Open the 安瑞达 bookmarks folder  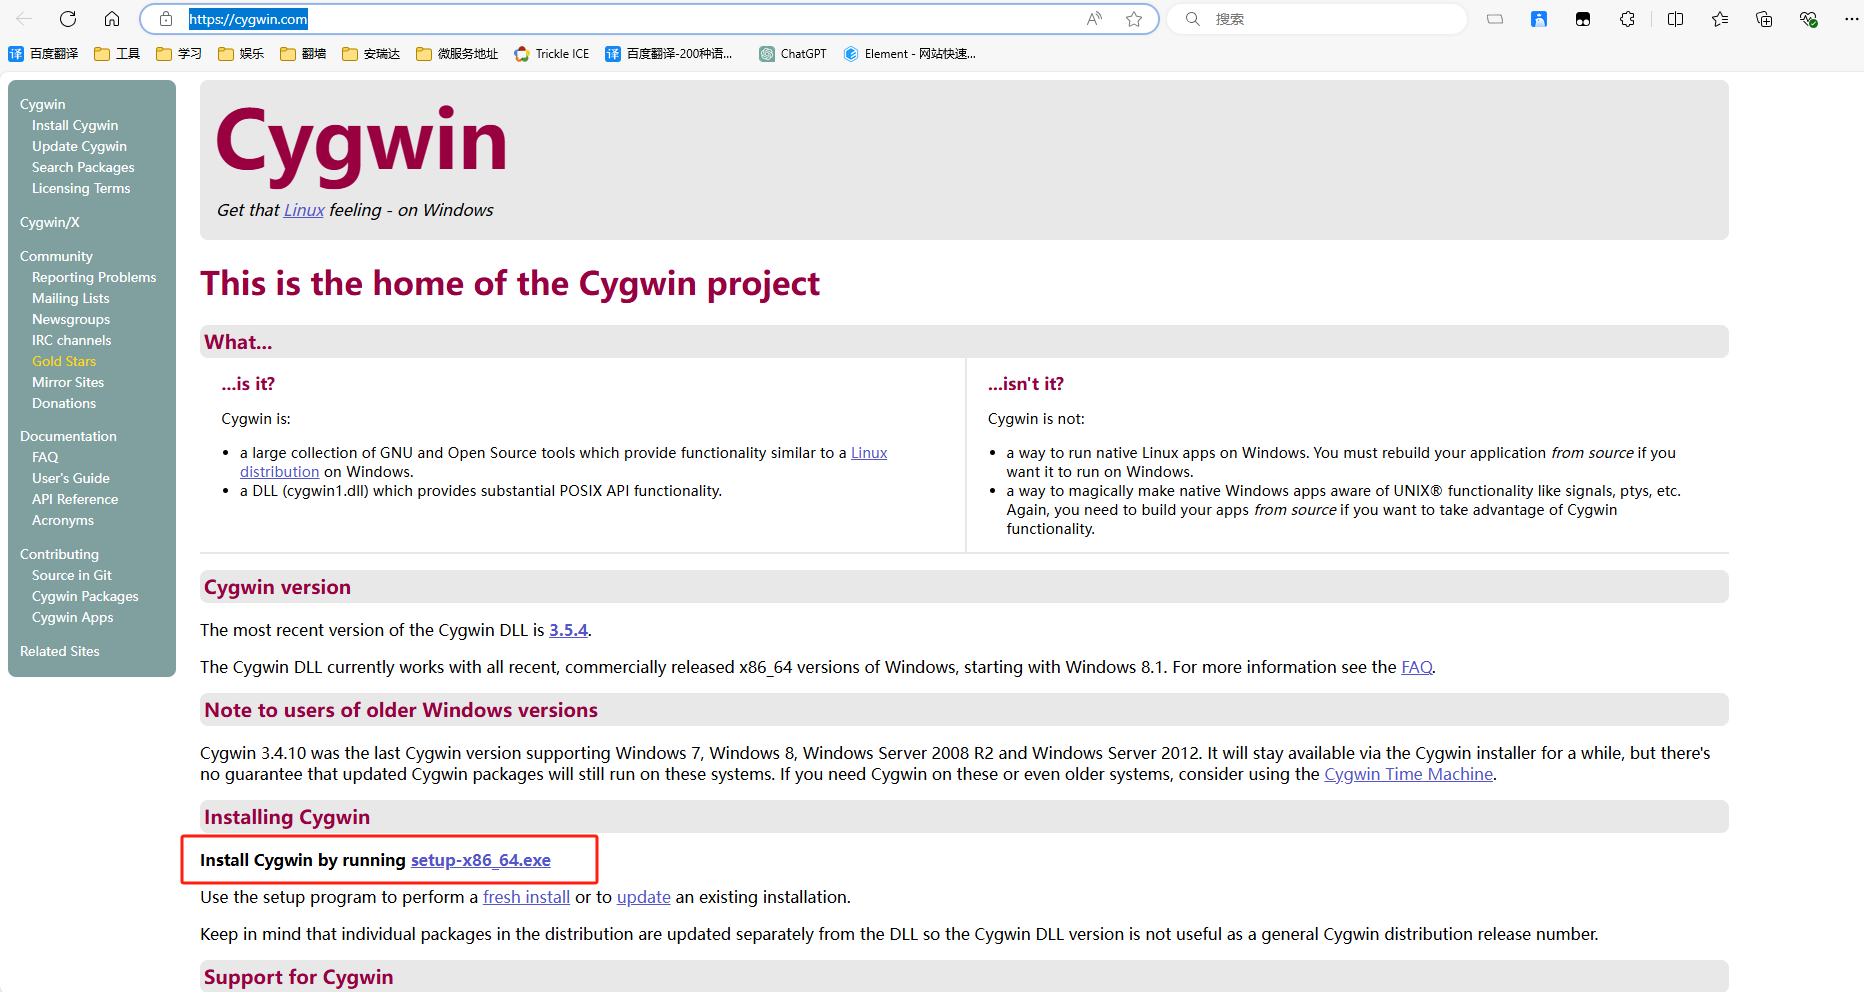click(371, 54)
